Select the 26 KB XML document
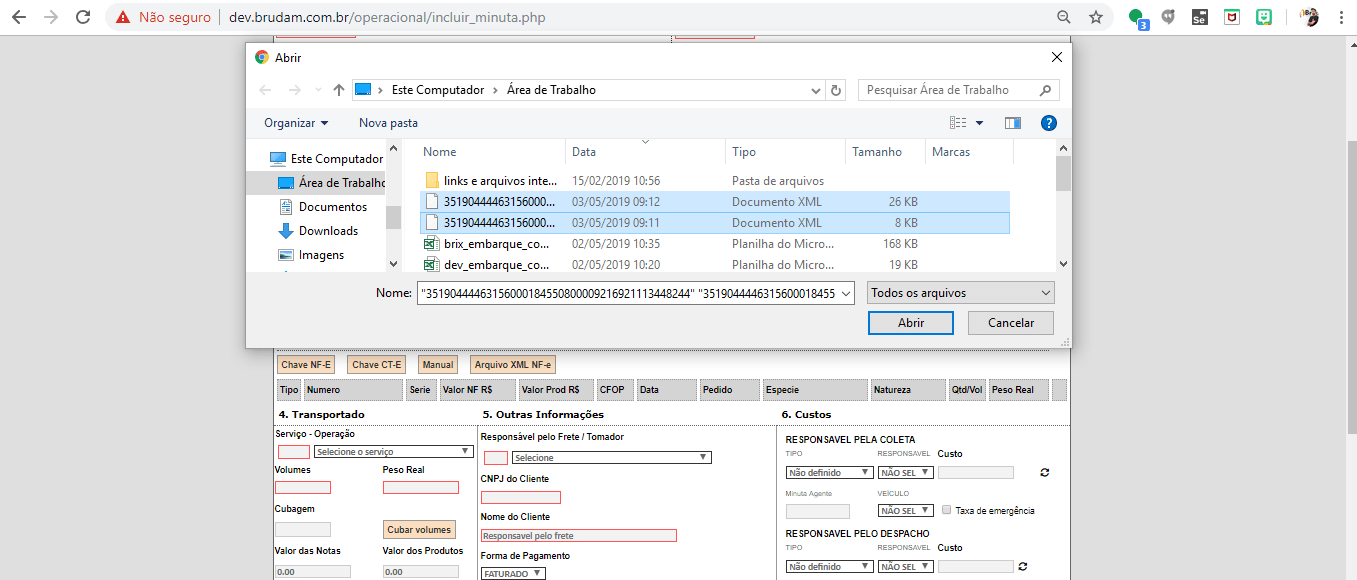This screenshot has width=1357, height=580. (x=715, y=202)
